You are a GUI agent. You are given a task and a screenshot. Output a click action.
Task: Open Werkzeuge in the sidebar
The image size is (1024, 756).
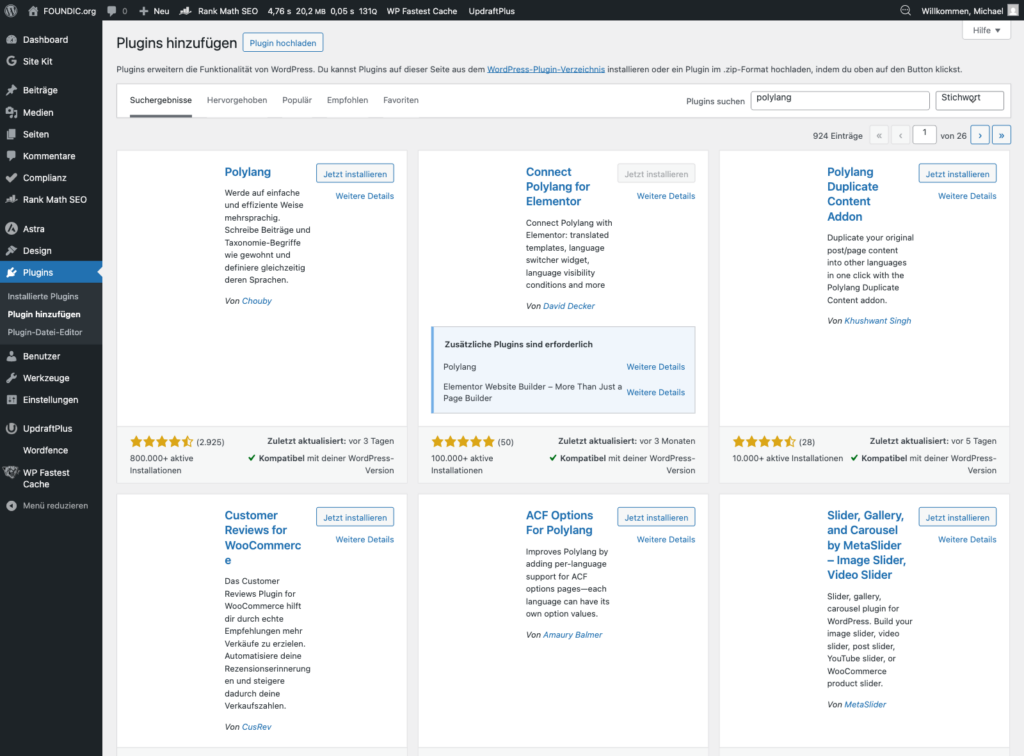(x=46, y=378)
